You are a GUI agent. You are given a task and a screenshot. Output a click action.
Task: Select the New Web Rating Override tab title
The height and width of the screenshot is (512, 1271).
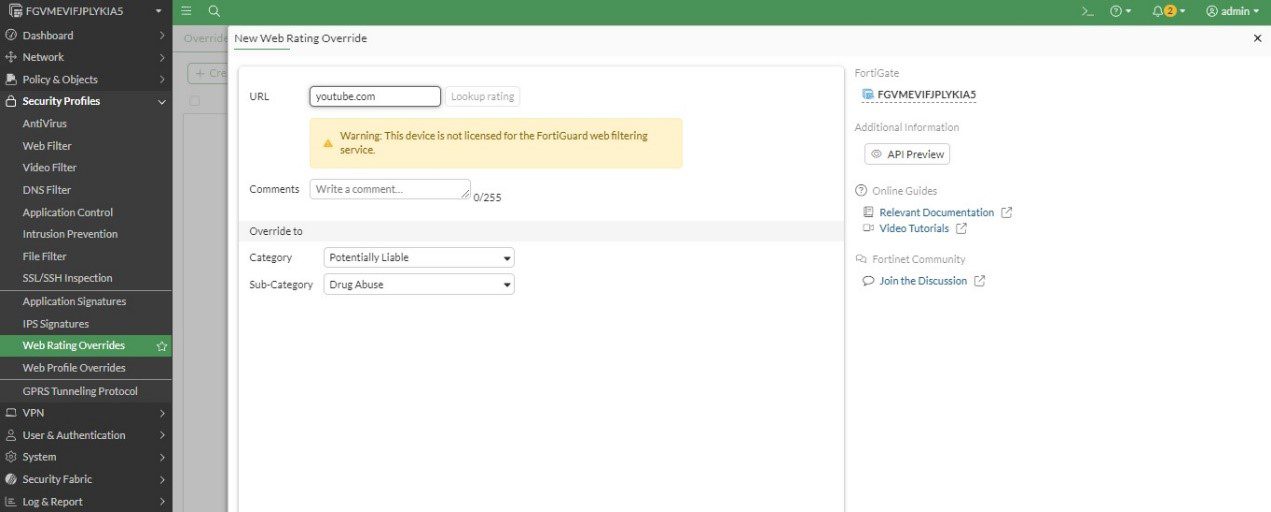coord(300,38)
